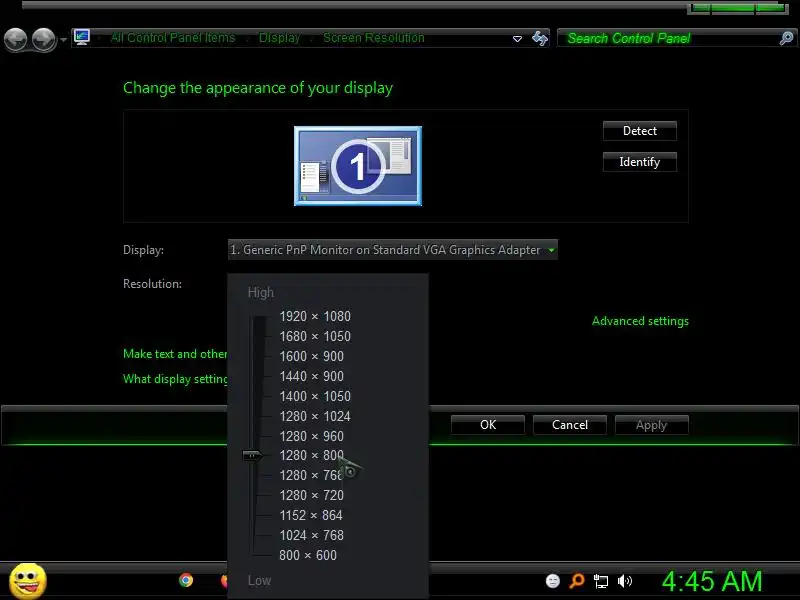Screen dimensions: 800x600
Task: Choose 1280 × 1024 resolution
Action: tap(315, 416)
